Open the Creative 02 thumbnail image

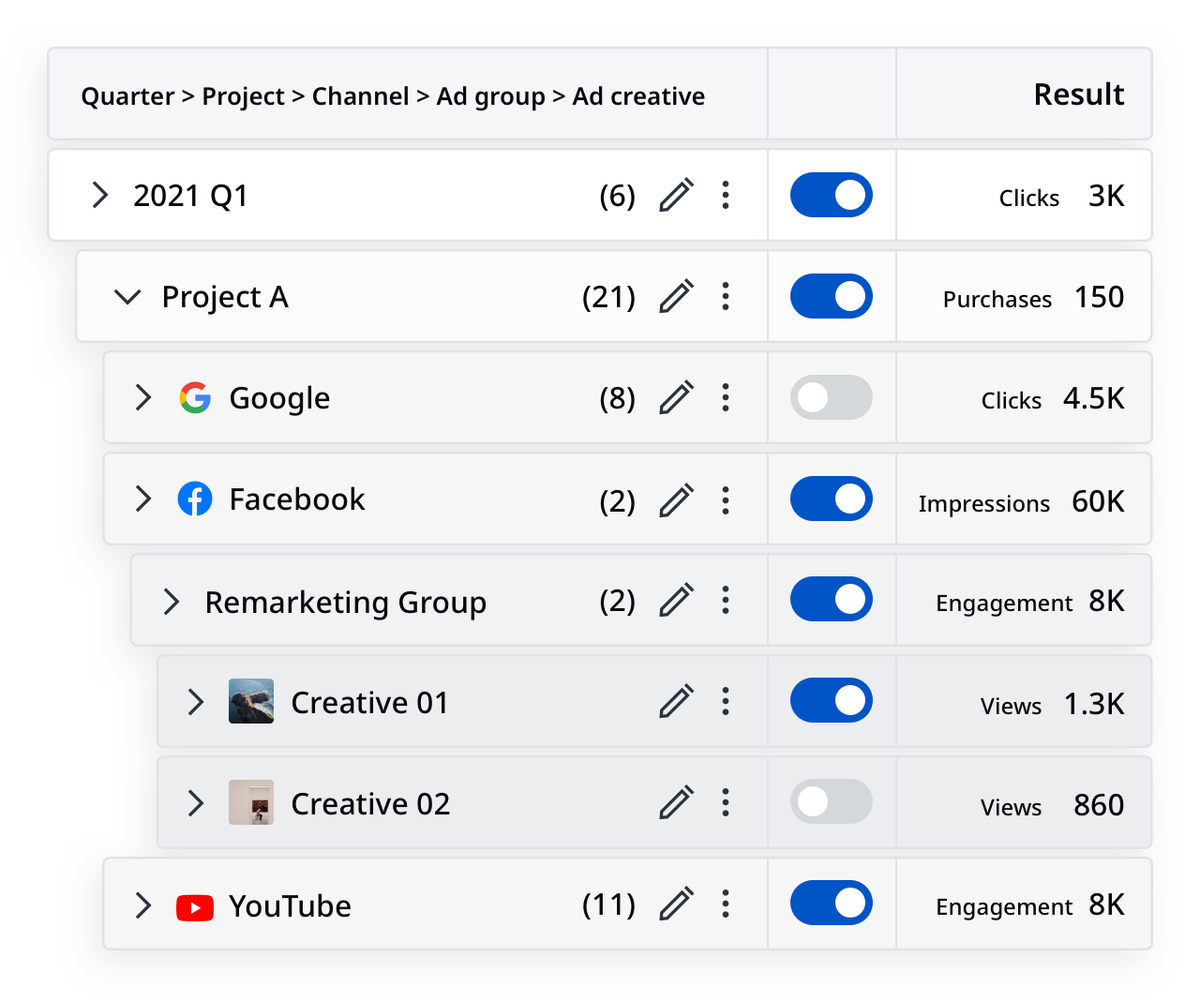tap(251, 802)
